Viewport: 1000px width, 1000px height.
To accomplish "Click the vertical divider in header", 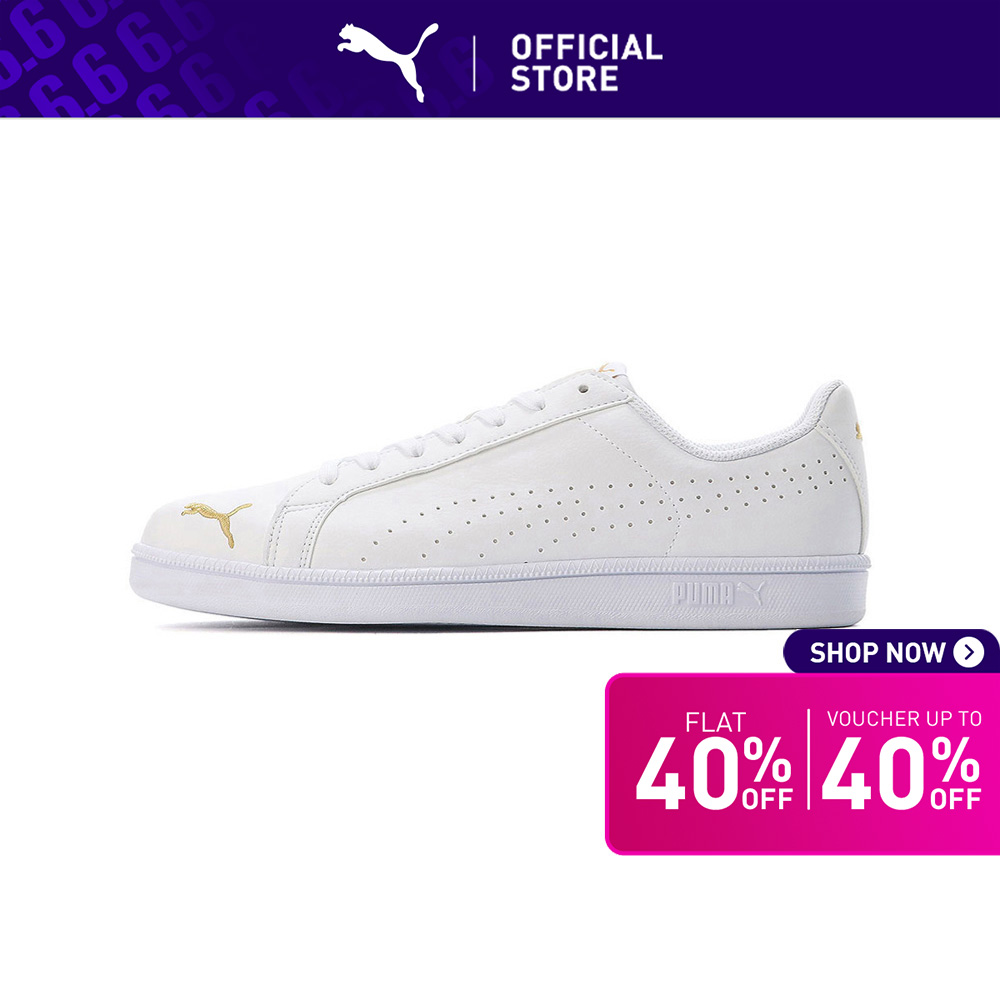I will point(474,63).
